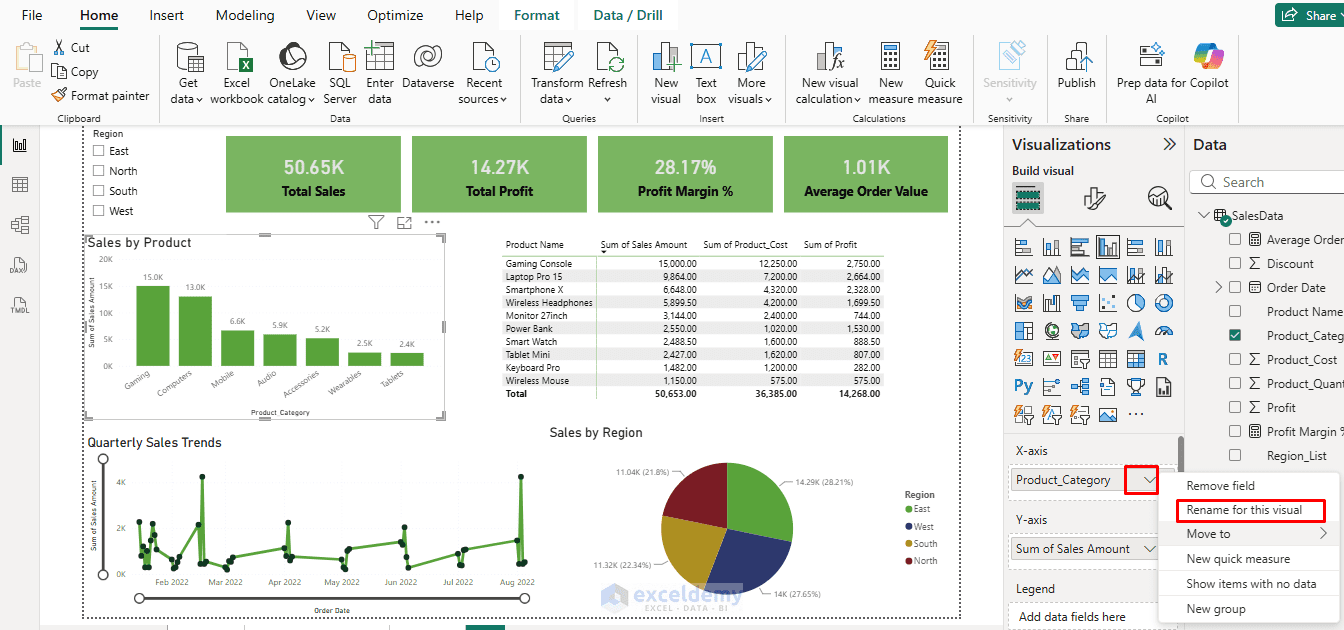Select the Pie chart visual icon

tap(1135, 303)
